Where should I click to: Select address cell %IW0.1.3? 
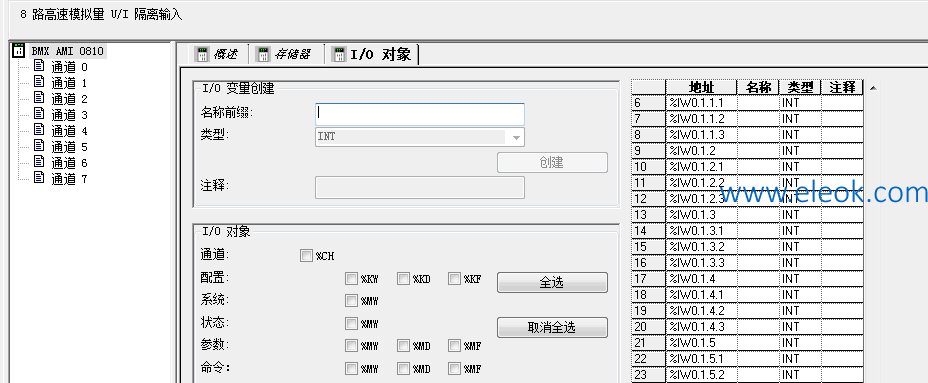pyautogui.click(x=701, y=215)
